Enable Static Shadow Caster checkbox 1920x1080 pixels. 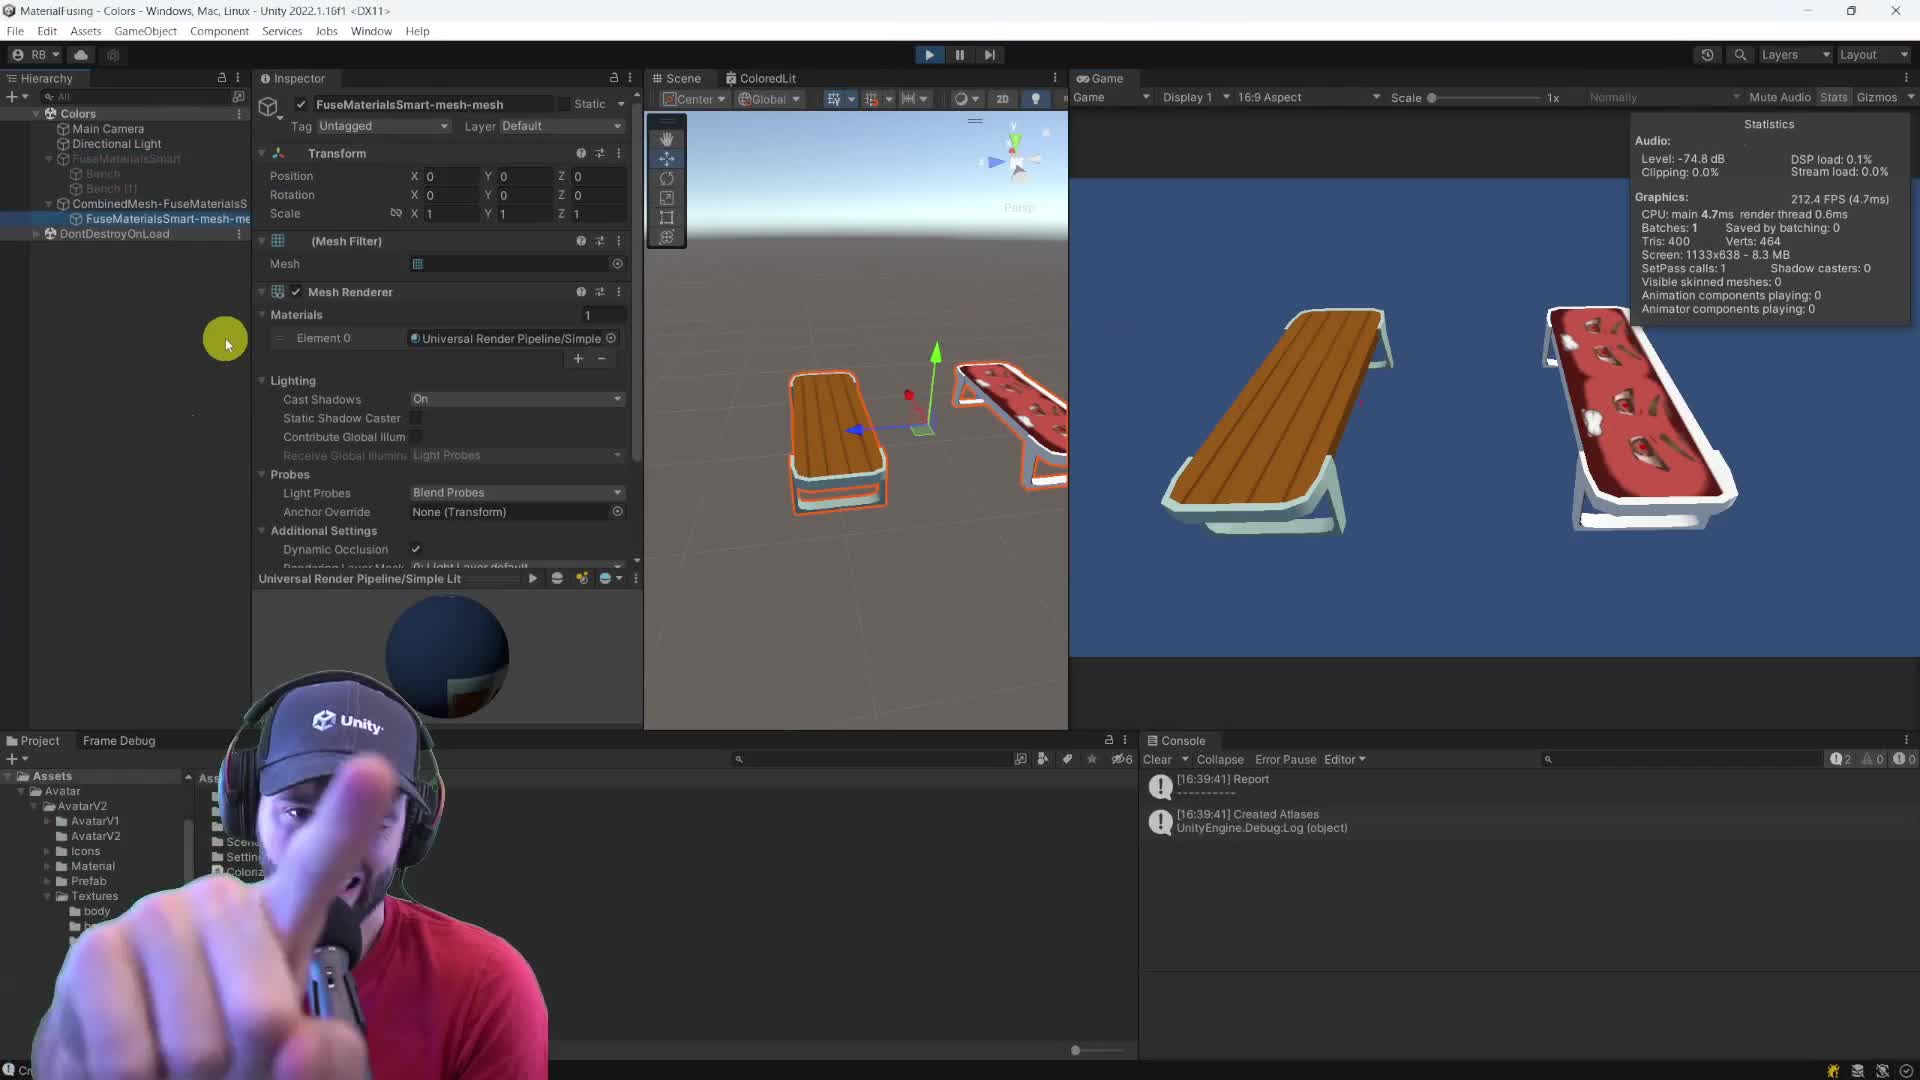pyautogui.click(x=416, y=418)
